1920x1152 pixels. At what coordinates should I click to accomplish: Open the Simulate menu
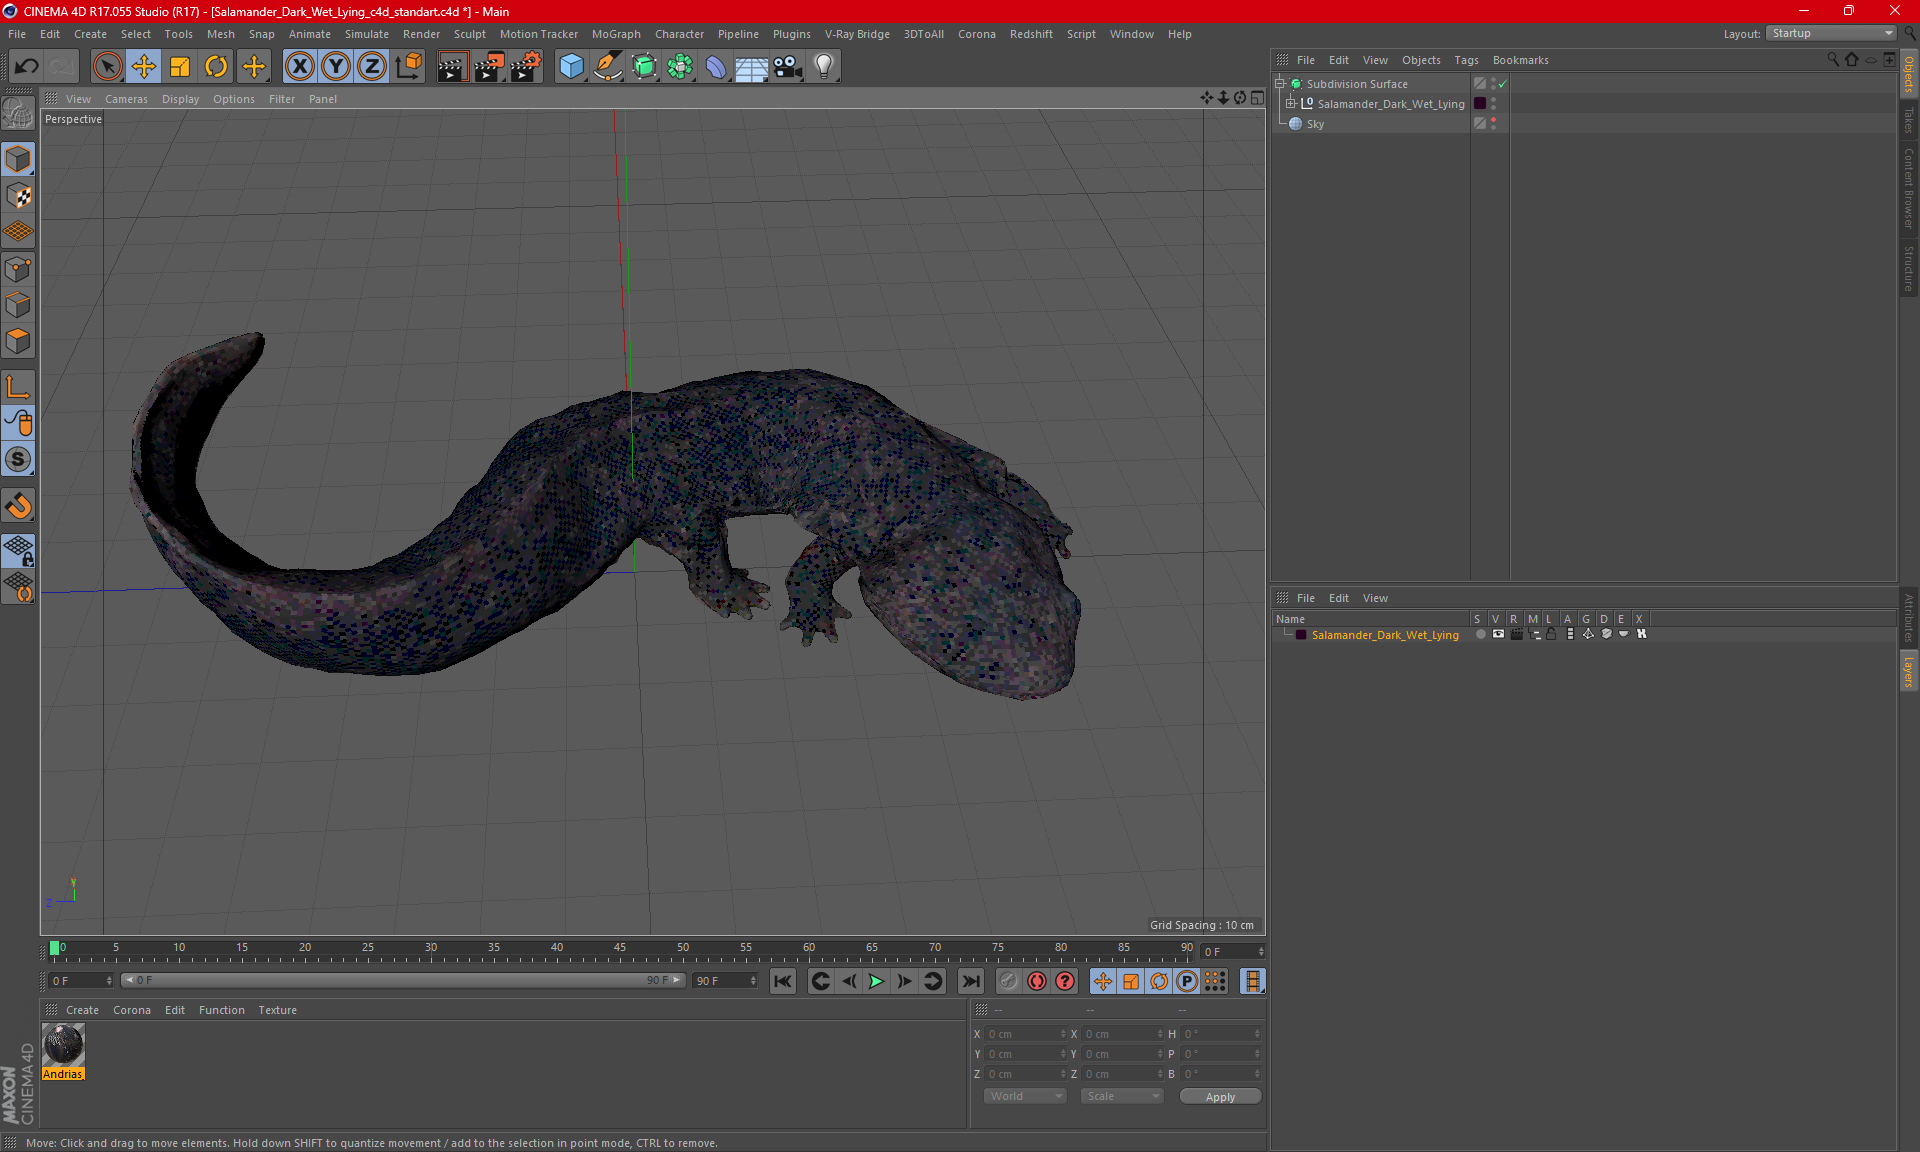click(x=367, y=34)
